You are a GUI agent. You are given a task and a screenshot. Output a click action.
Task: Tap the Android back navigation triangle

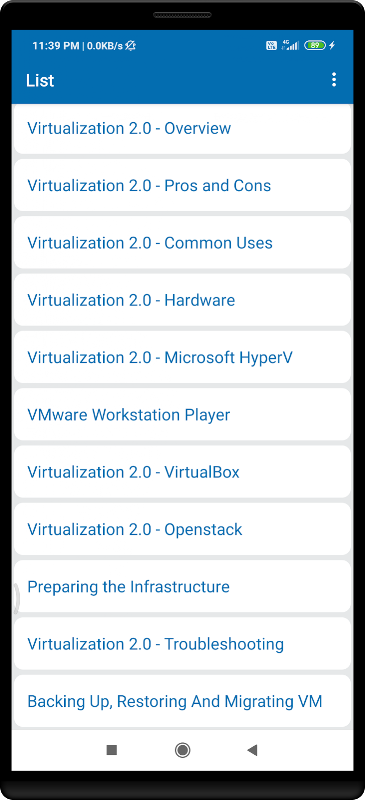pyautogui.click(x=252, y=749)
